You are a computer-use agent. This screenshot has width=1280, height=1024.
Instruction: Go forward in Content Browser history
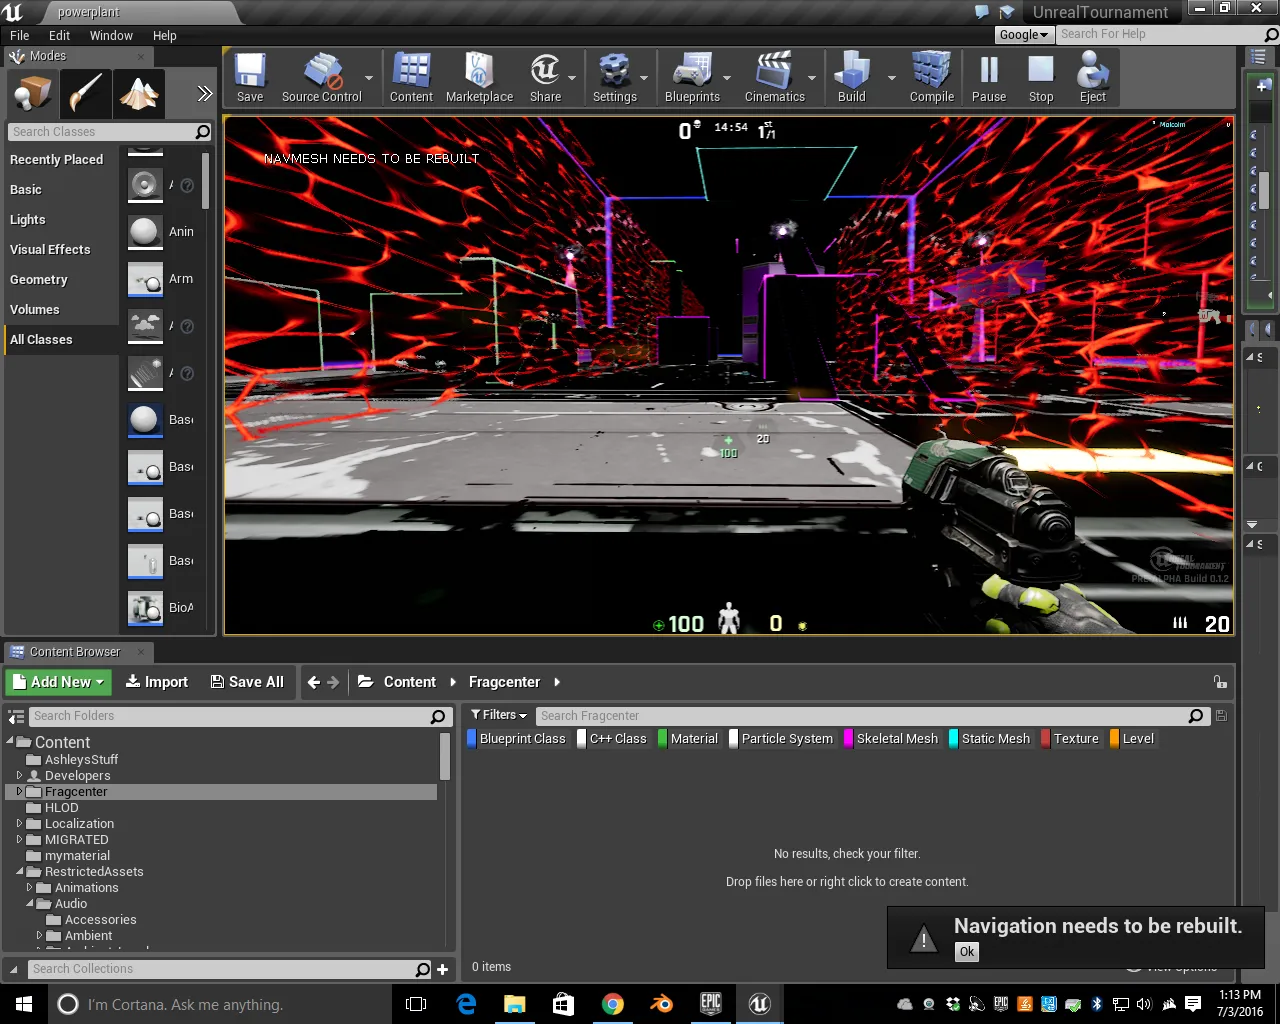click(x=333, y=682)
